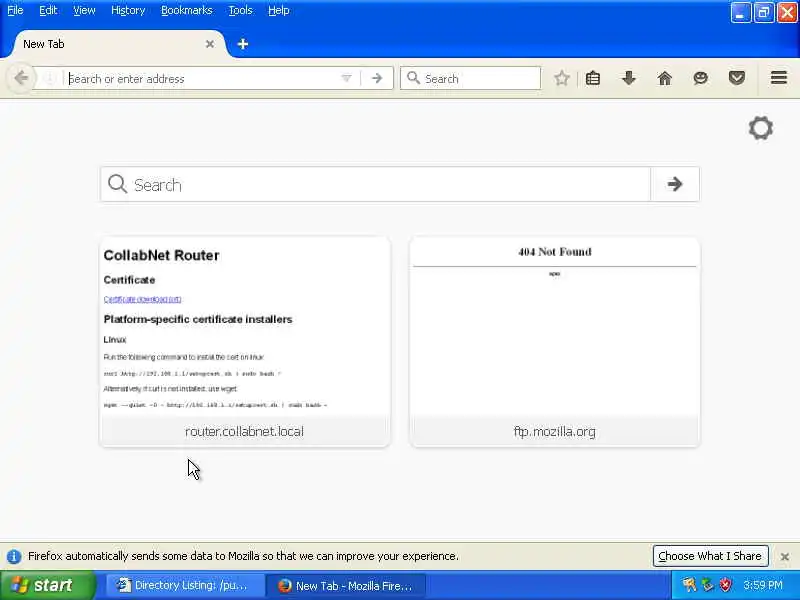Expand the address bar history dropdown
The width and height of the screenshot is (800, 600).
[346, 79]
